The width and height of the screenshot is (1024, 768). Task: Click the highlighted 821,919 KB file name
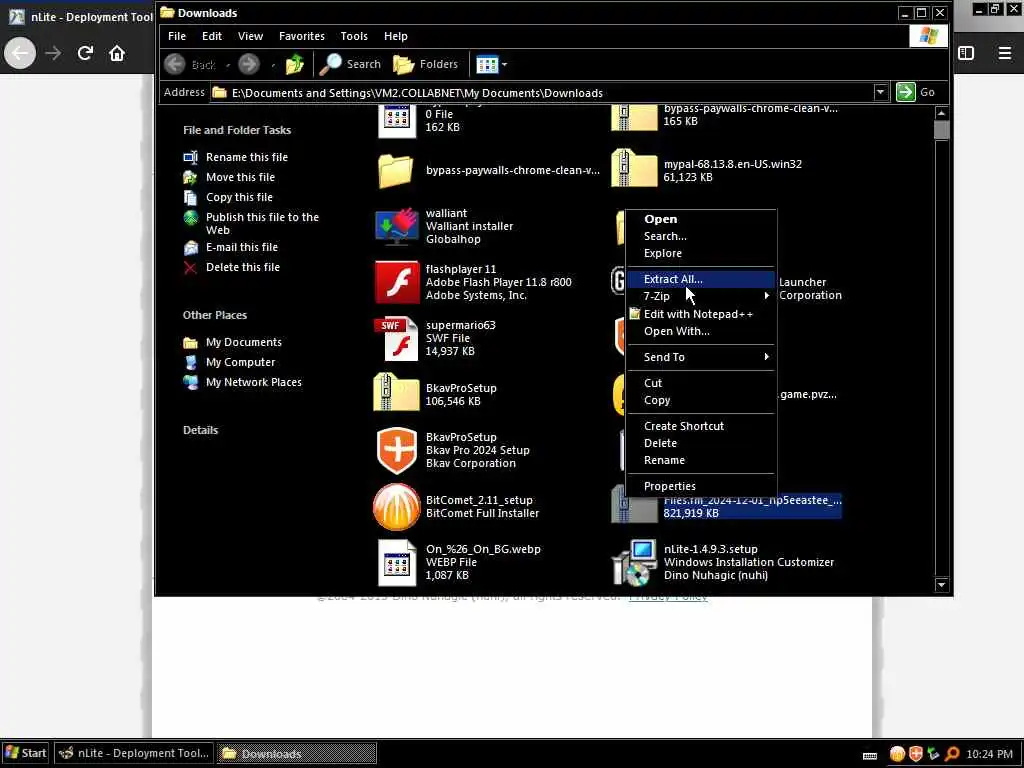(x=752, y=500)
